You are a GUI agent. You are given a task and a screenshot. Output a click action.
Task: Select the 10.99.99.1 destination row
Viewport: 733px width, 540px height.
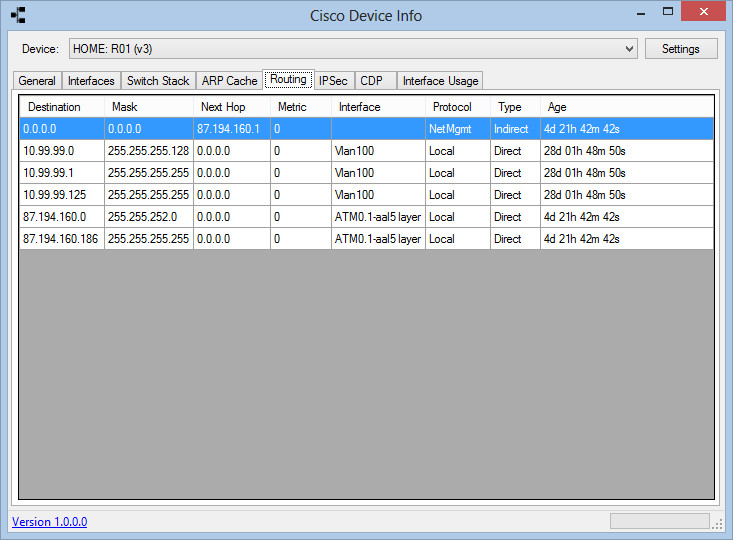click(62, 173)
